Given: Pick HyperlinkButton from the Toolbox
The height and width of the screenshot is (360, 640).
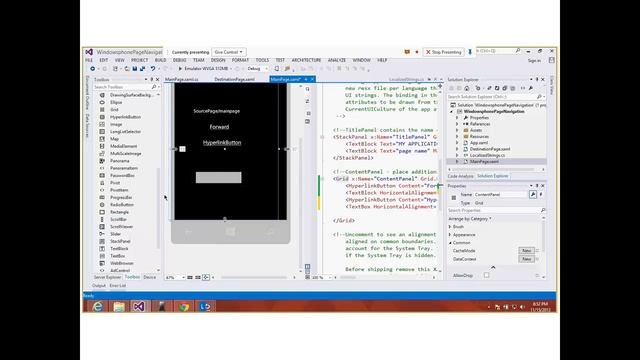Looking at the screenshot, I should tap(125, 117).
